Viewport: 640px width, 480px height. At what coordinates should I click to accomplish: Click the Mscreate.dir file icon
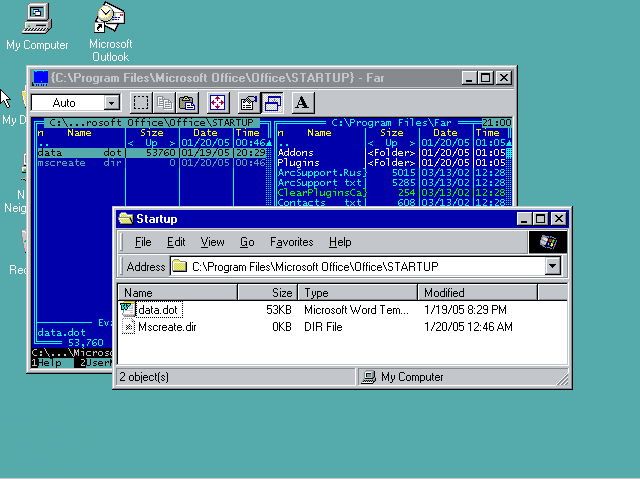(128, 327)
